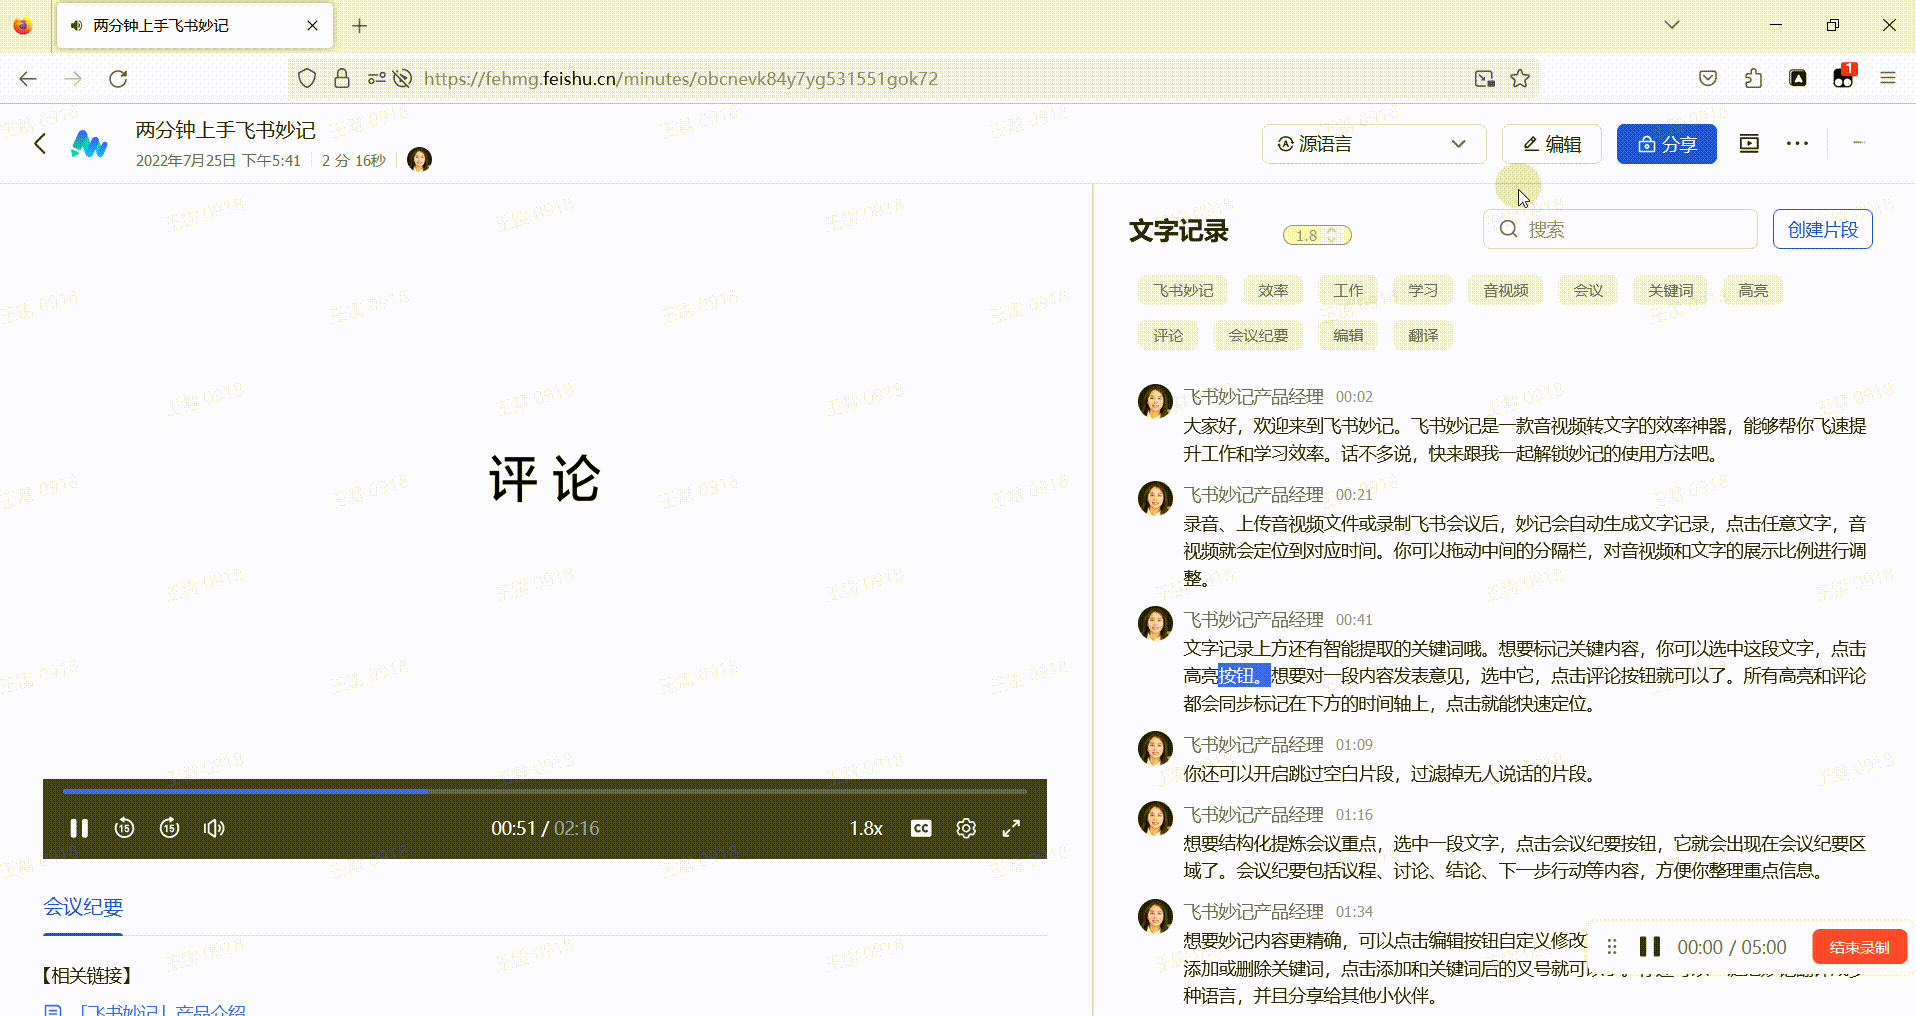Select the 高亮 keyword tag
This screenshot has height=1016, width=1916.
coord(1753,291)
